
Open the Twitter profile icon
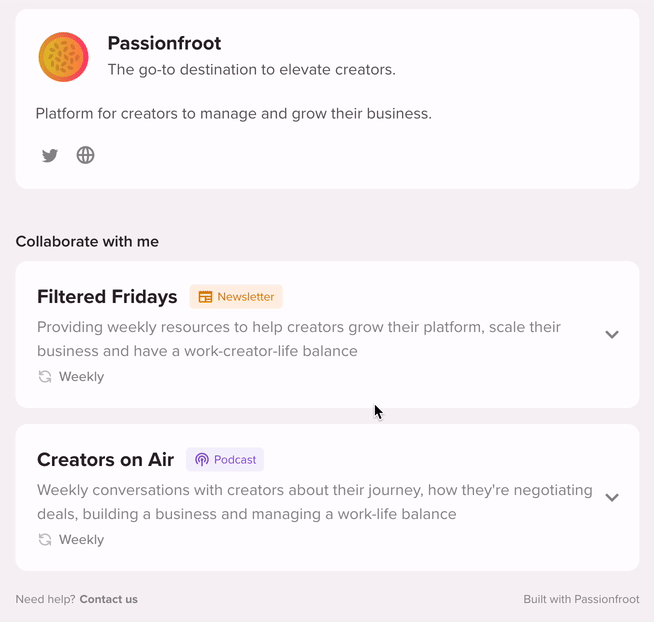click(x=50, y=155)
